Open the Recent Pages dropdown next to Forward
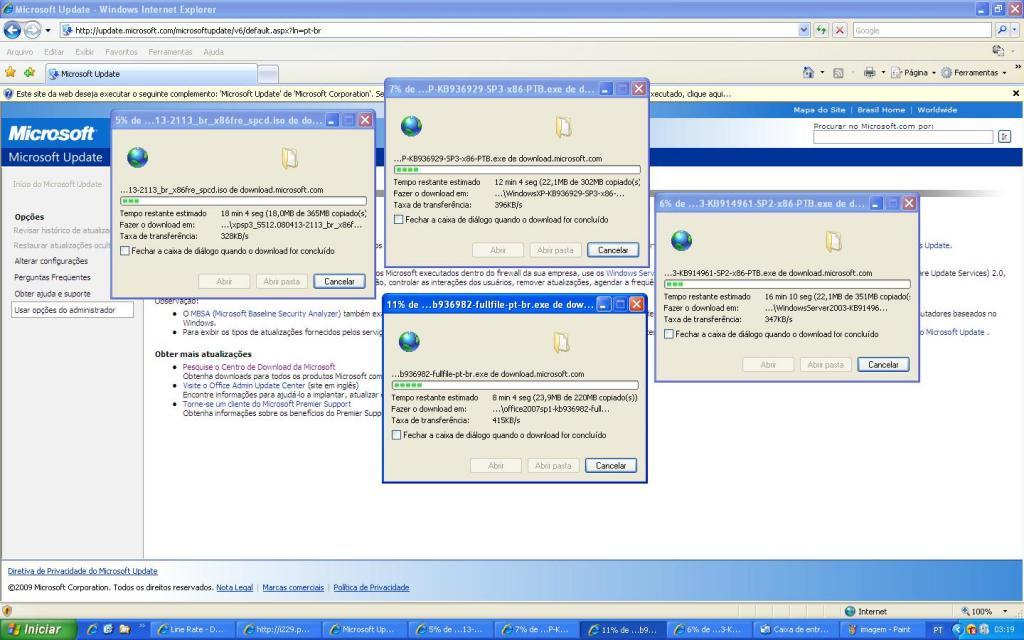This screenshot has width=1024, height=640. point(48,31)
